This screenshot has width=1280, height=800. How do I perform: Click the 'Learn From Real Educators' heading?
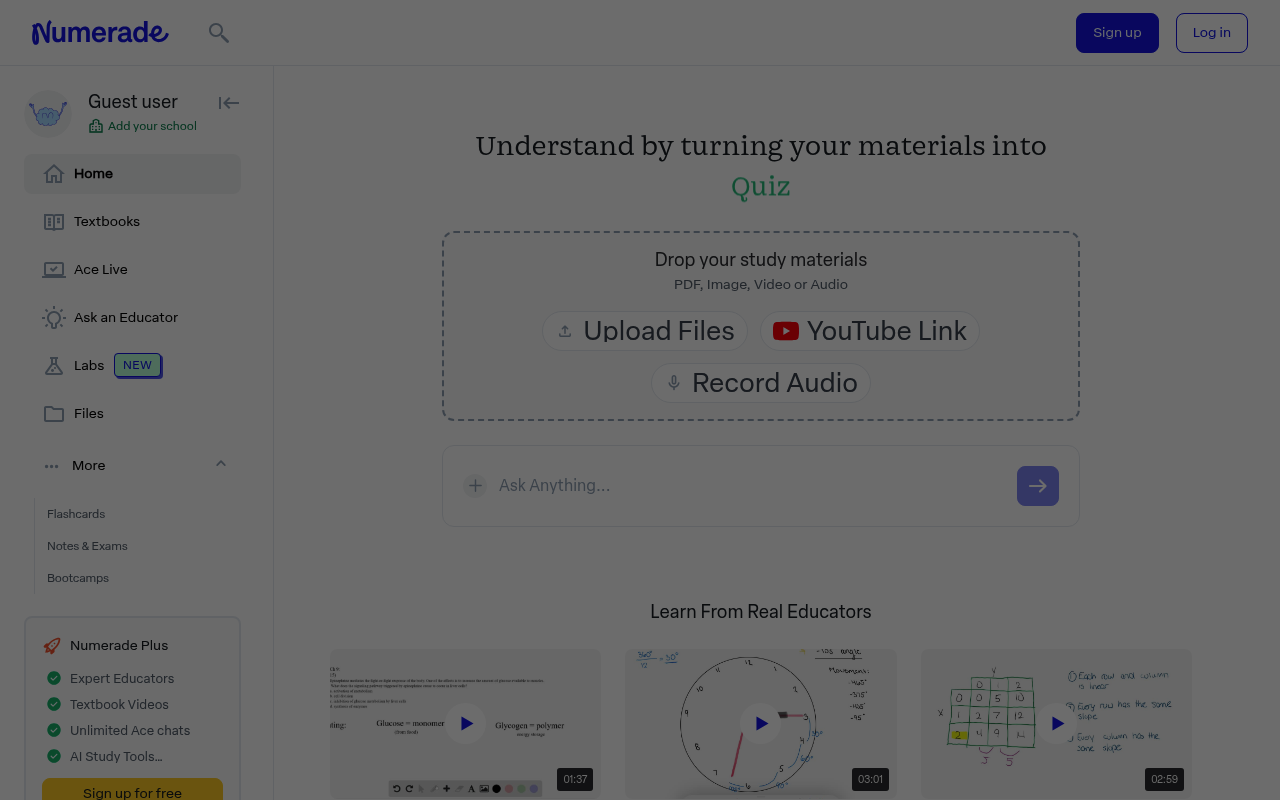point(761,612)
